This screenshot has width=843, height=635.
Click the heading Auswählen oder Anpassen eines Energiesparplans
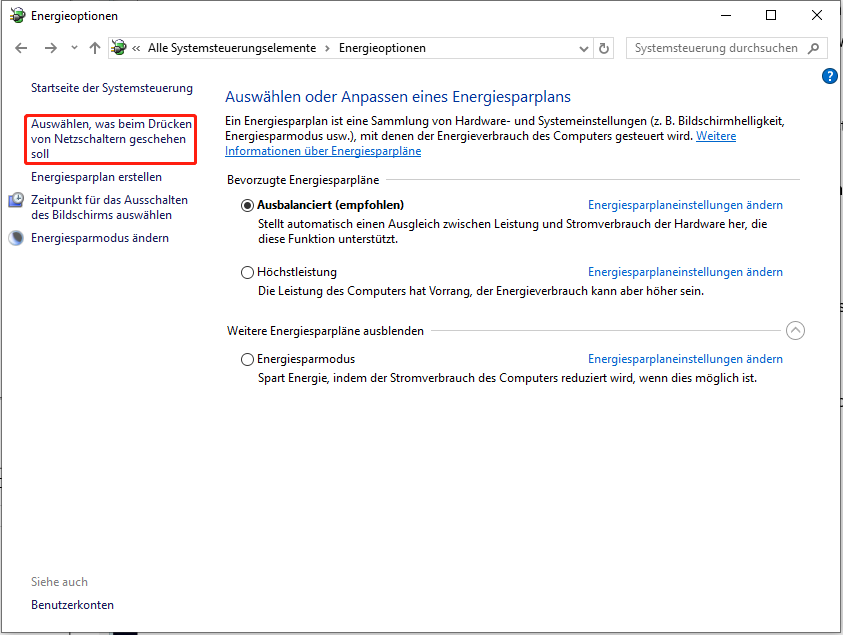point(398,97)
